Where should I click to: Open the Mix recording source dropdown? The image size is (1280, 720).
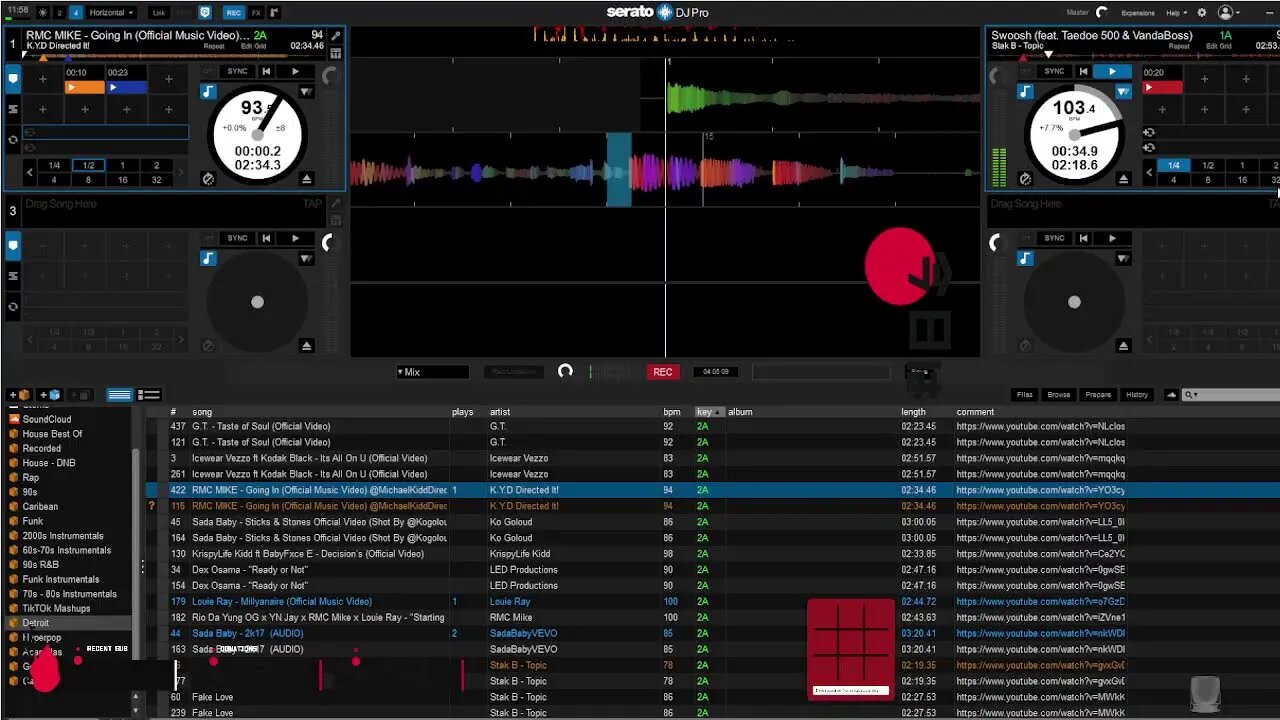point(432,372)
